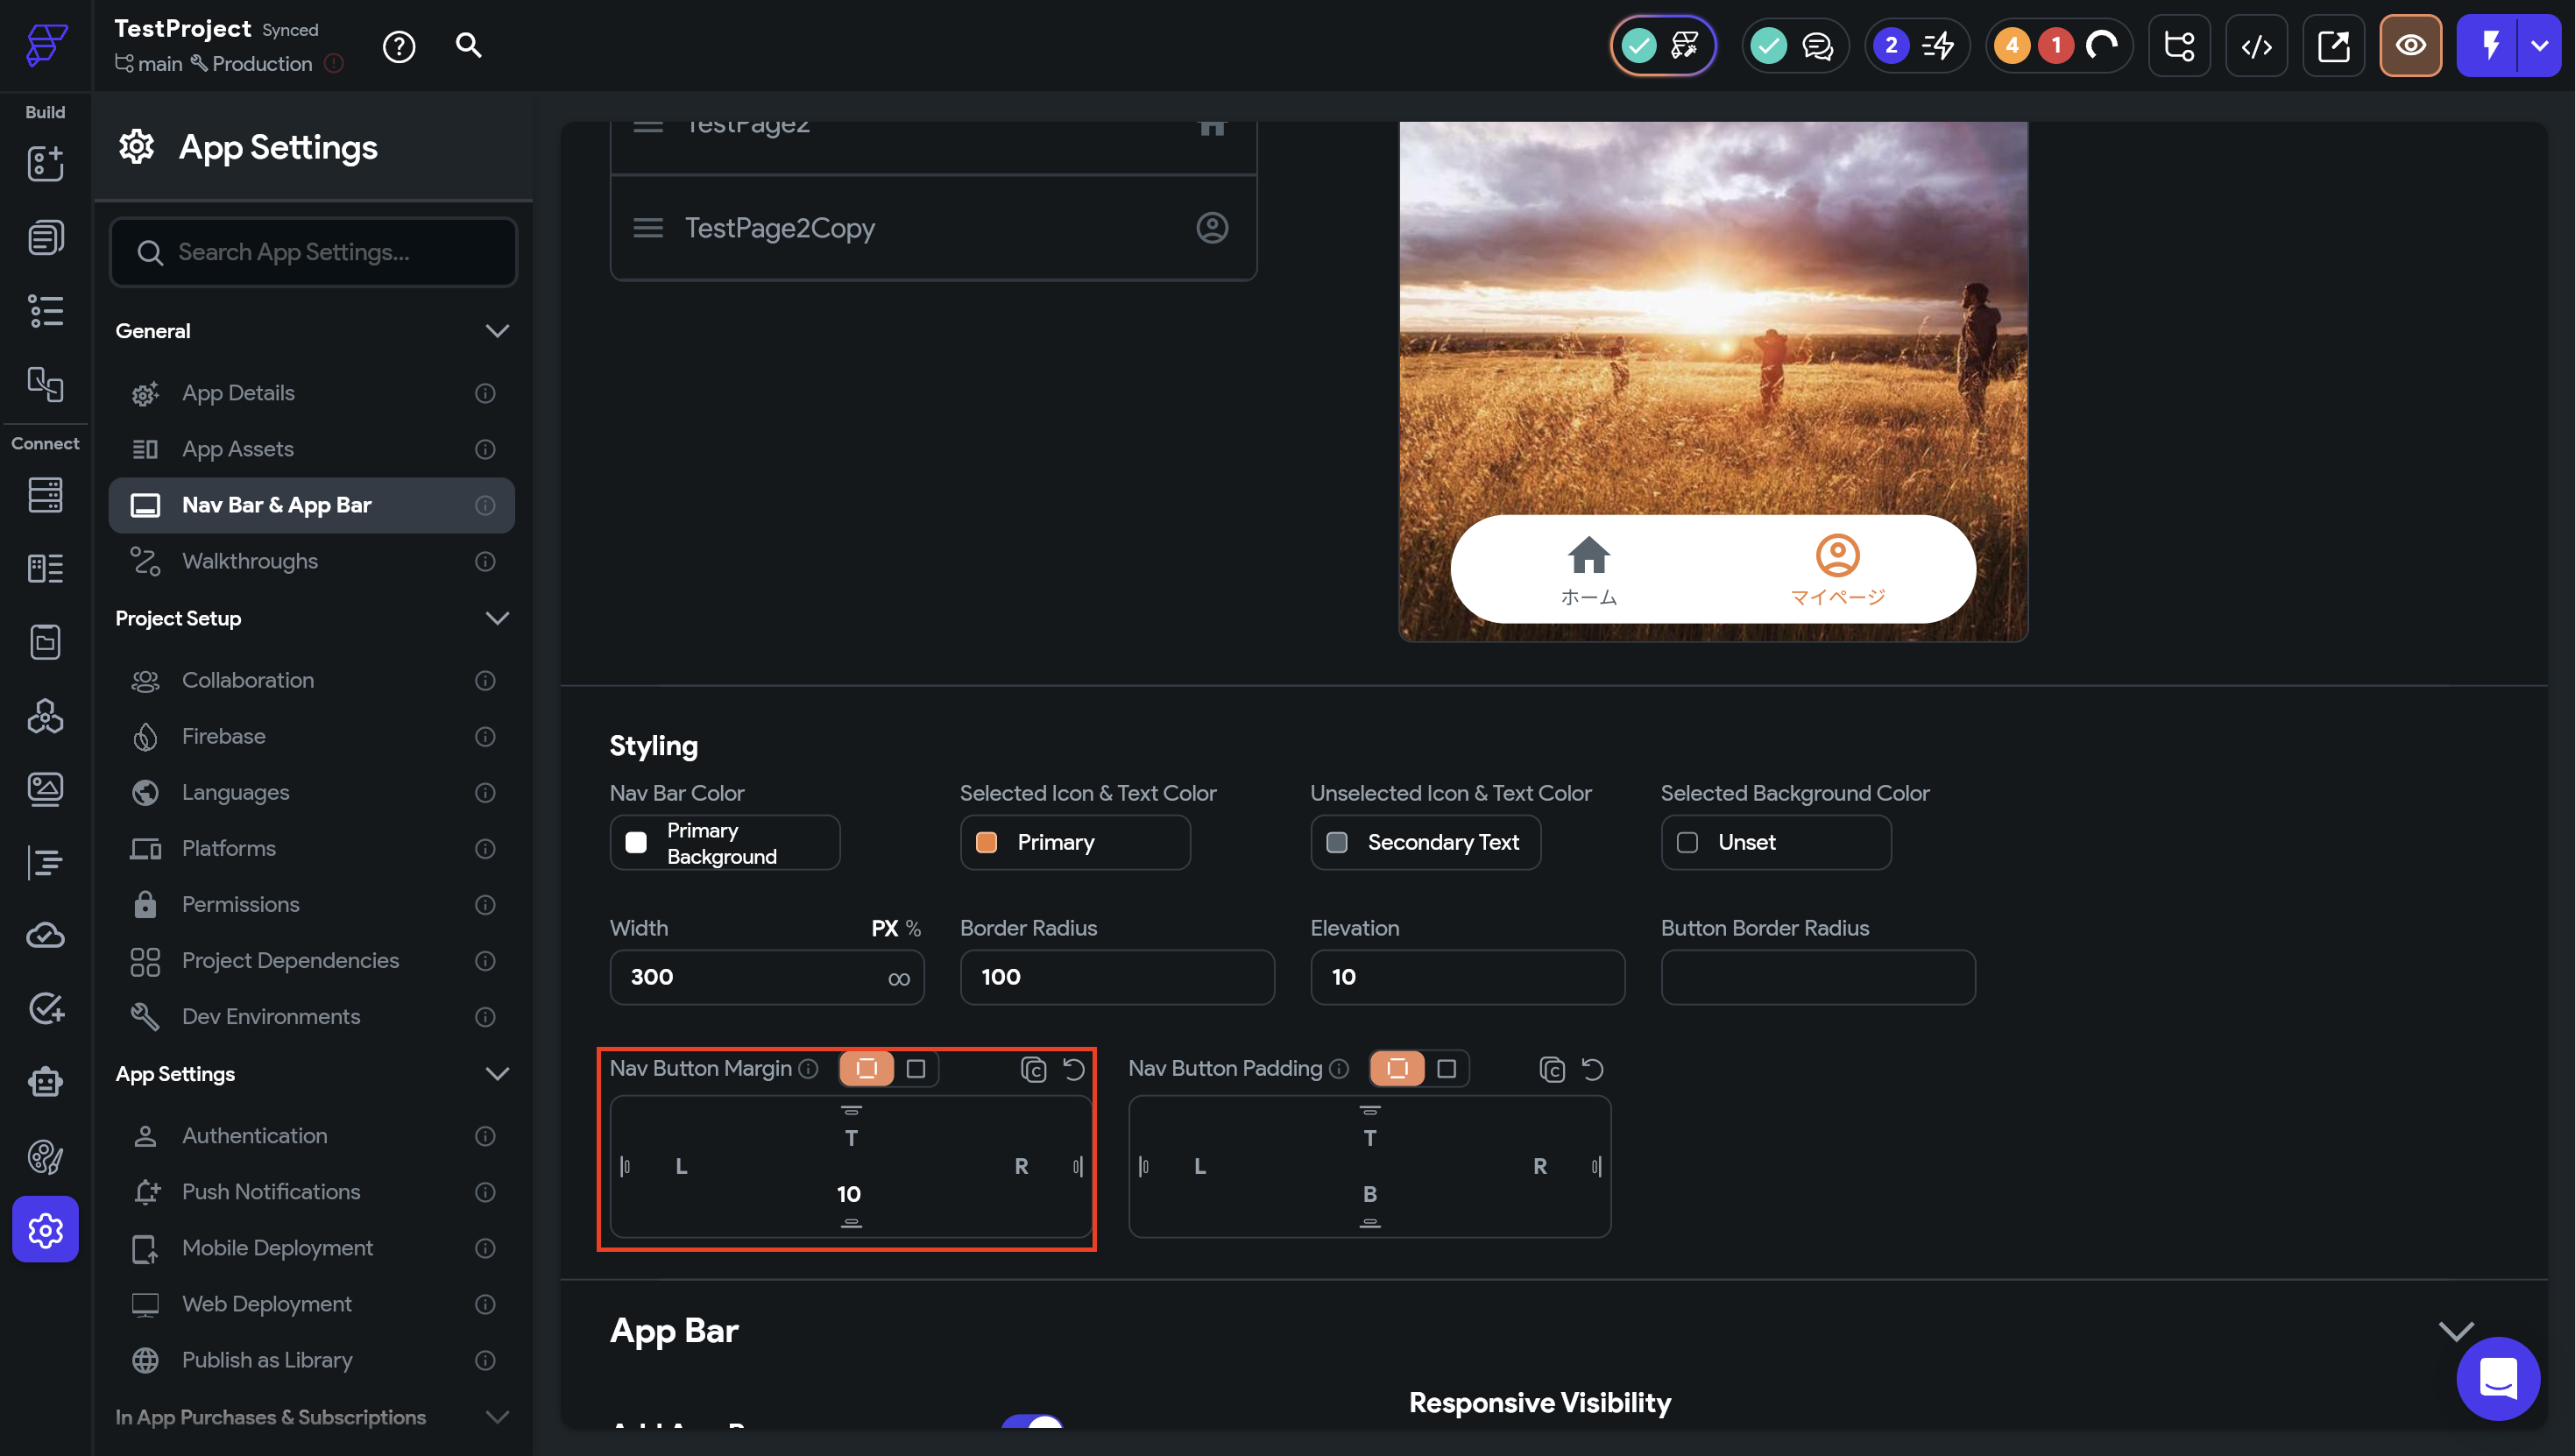Click the Border Radius input field
The width and height of the screenshot is (2575, 1456).
click(x=1116, y=977)
